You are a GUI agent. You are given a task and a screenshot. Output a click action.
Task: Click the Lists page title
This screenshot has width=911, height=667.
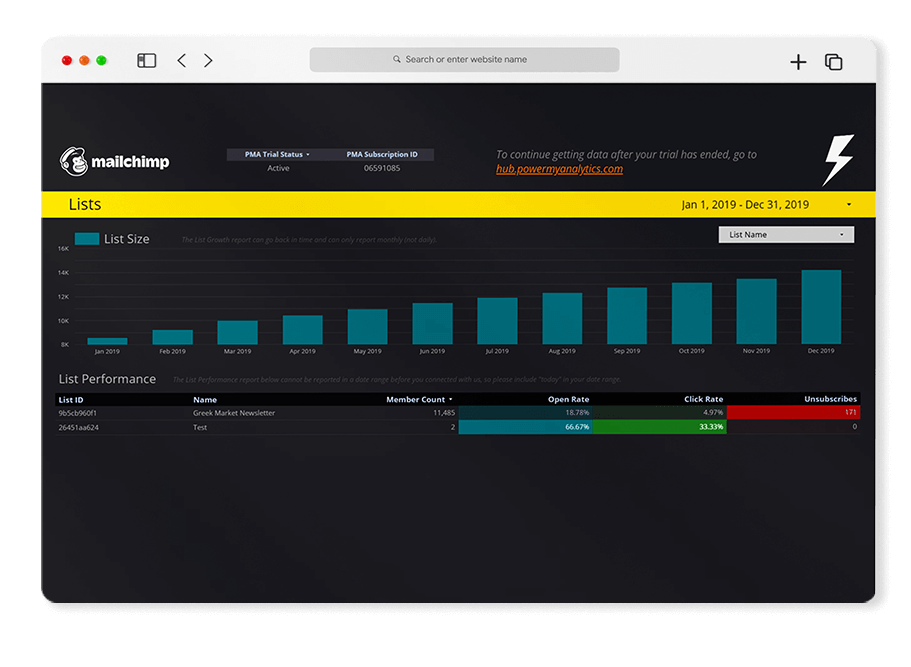[85, 205]
